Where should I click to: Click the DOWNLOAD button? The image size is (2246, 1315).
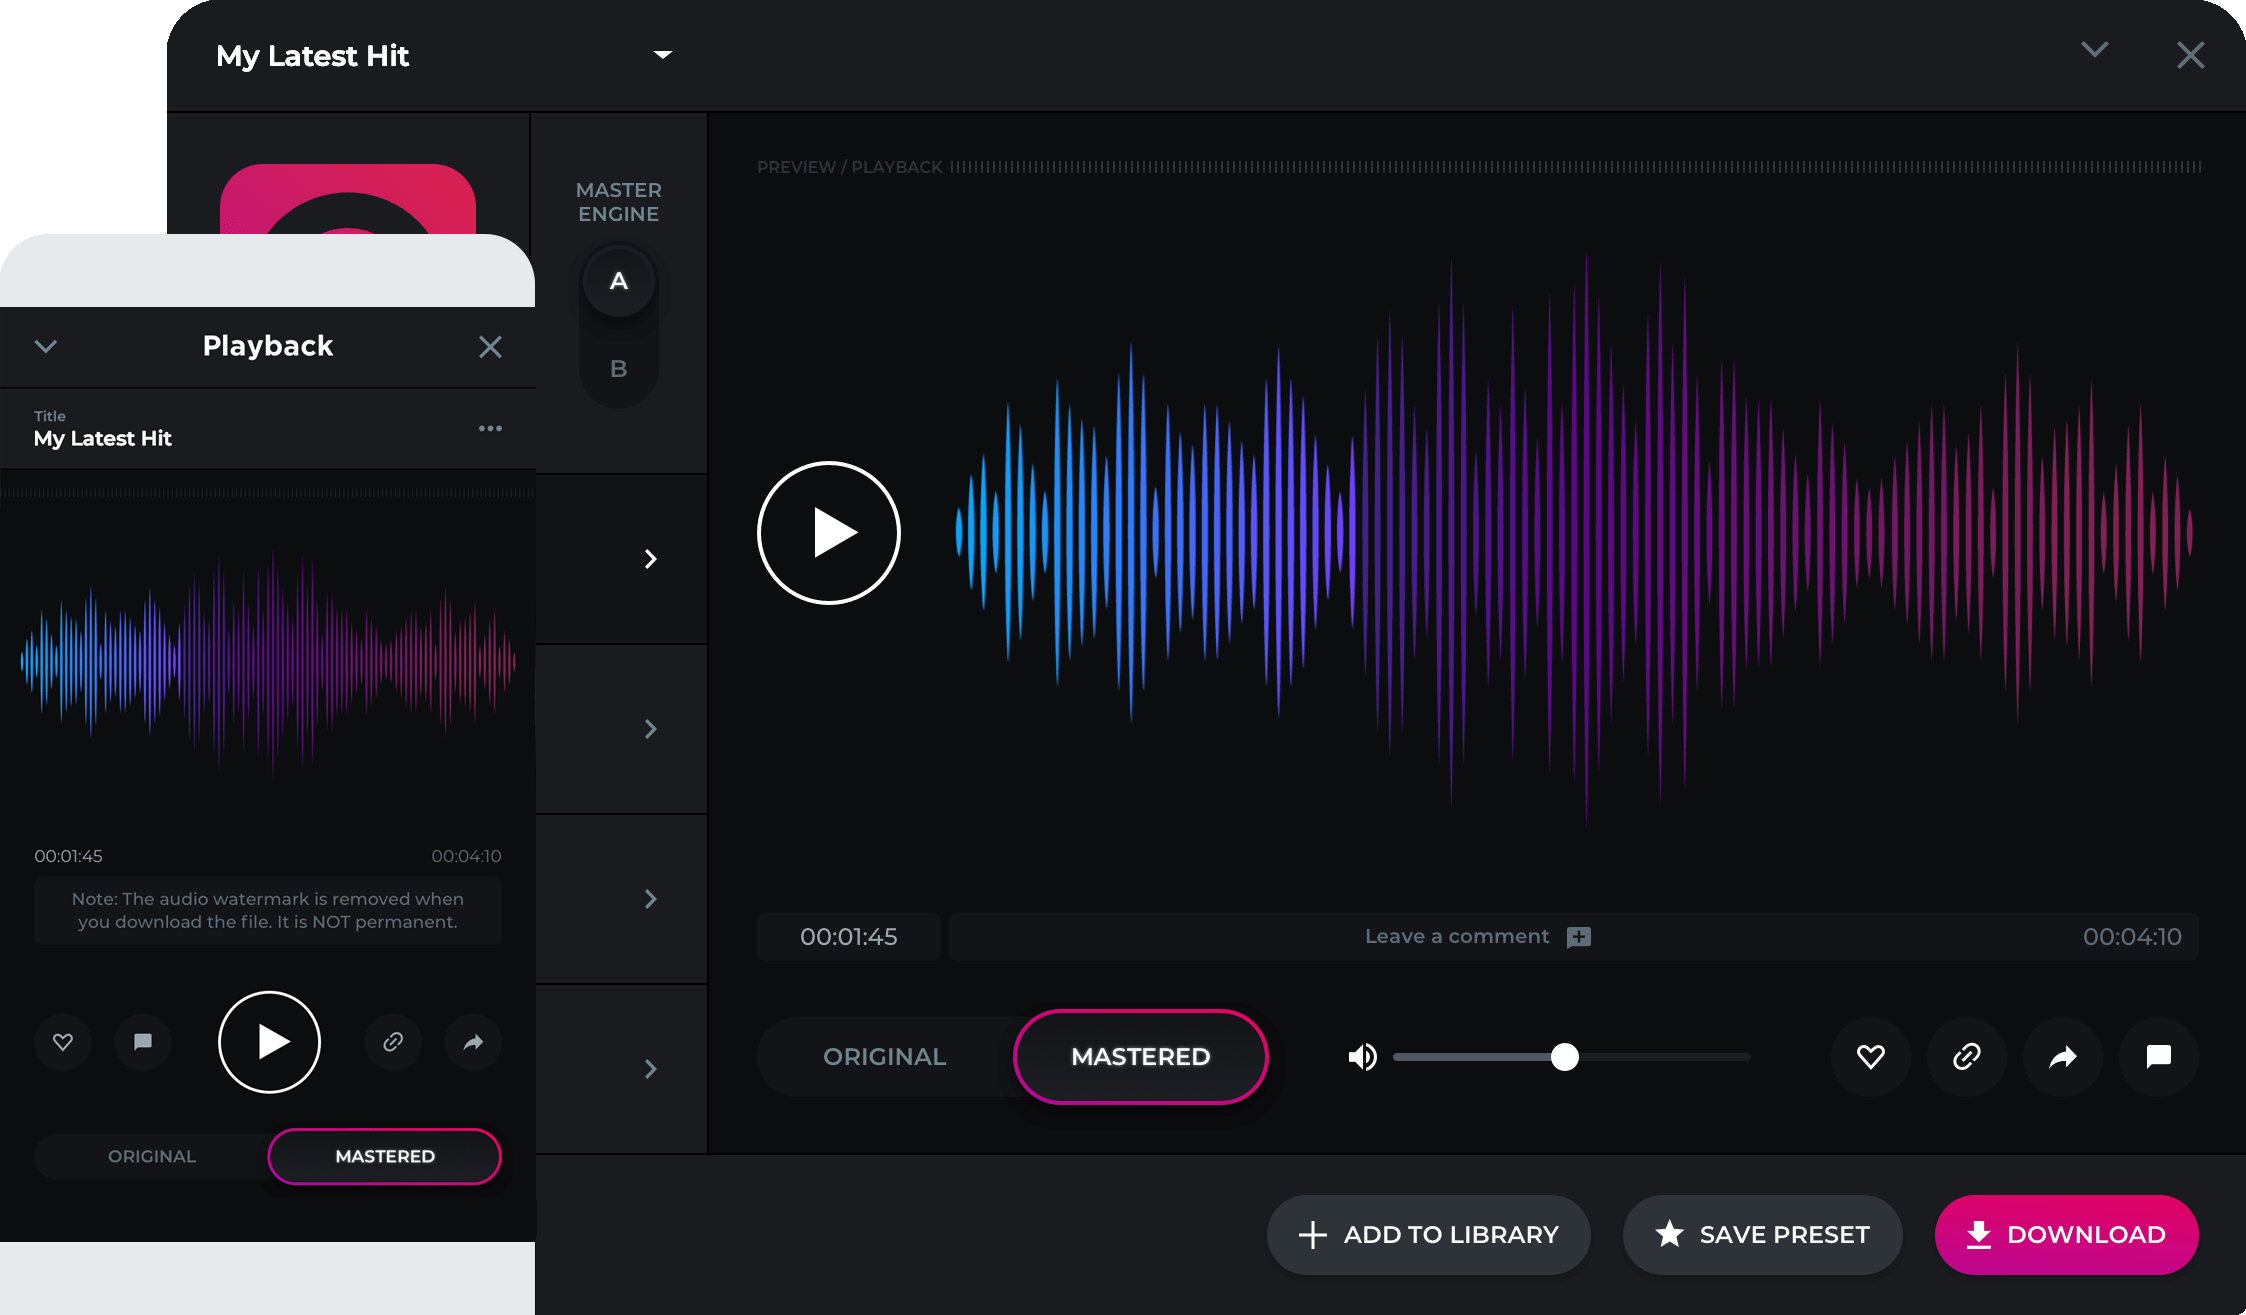[2066, 1234]
